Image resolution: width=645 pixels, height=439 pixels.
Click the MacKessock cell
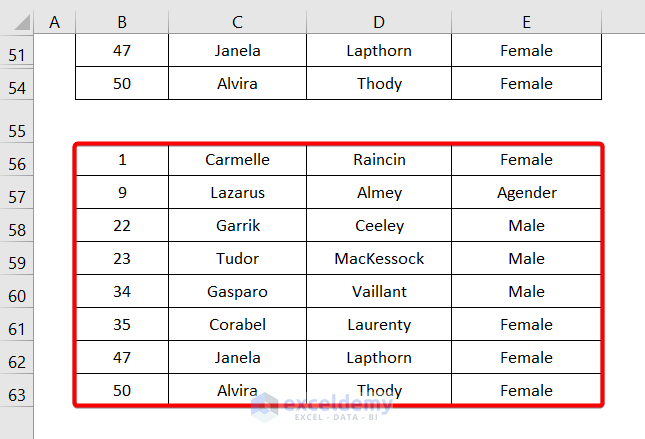click(379, 259)
